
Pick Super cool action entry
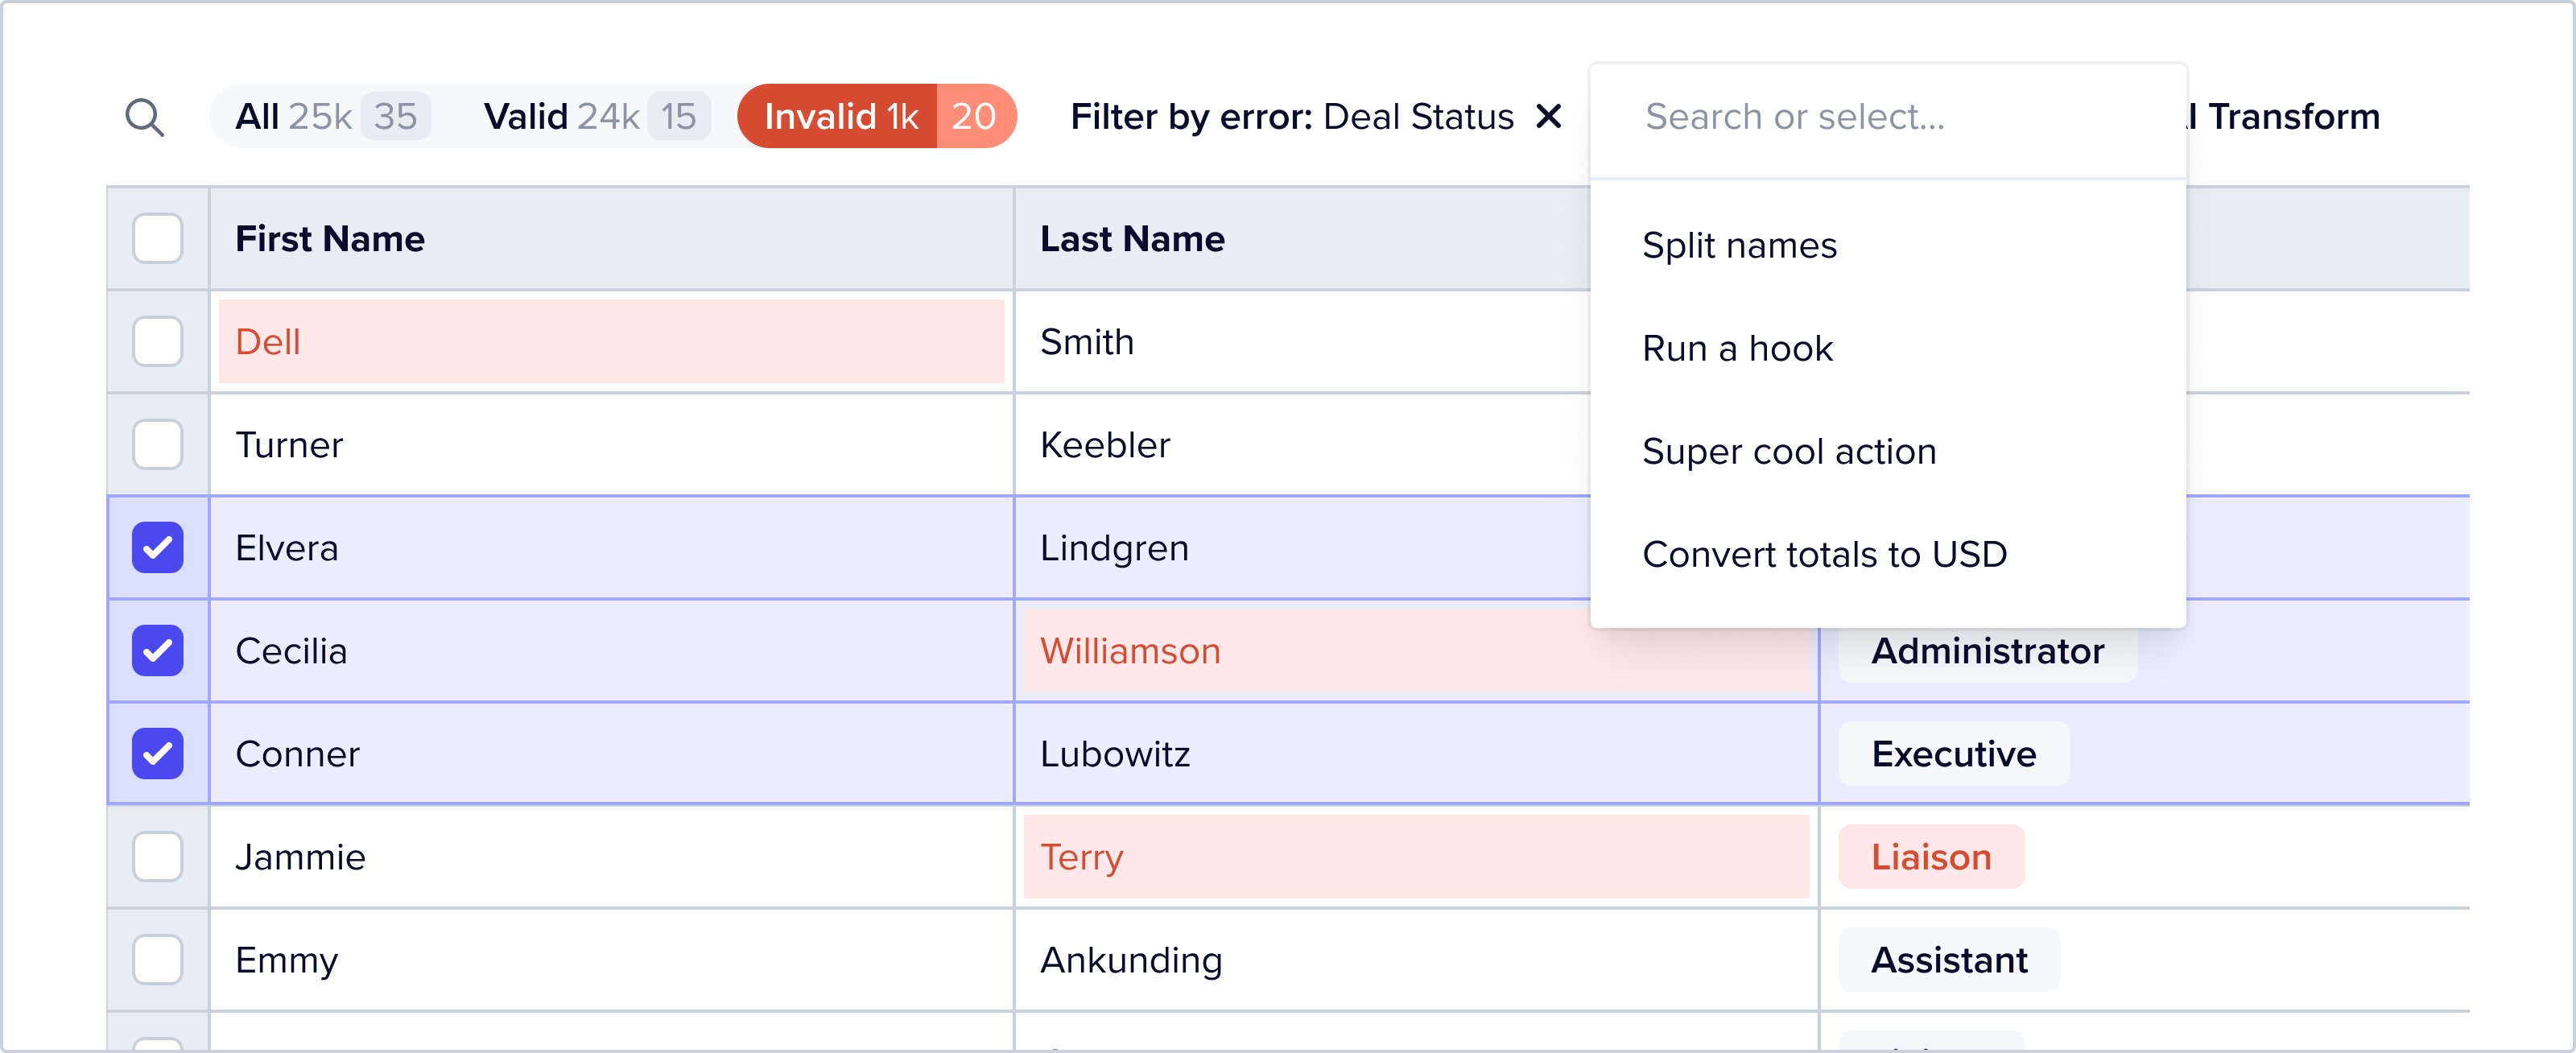pos(1789,452)
